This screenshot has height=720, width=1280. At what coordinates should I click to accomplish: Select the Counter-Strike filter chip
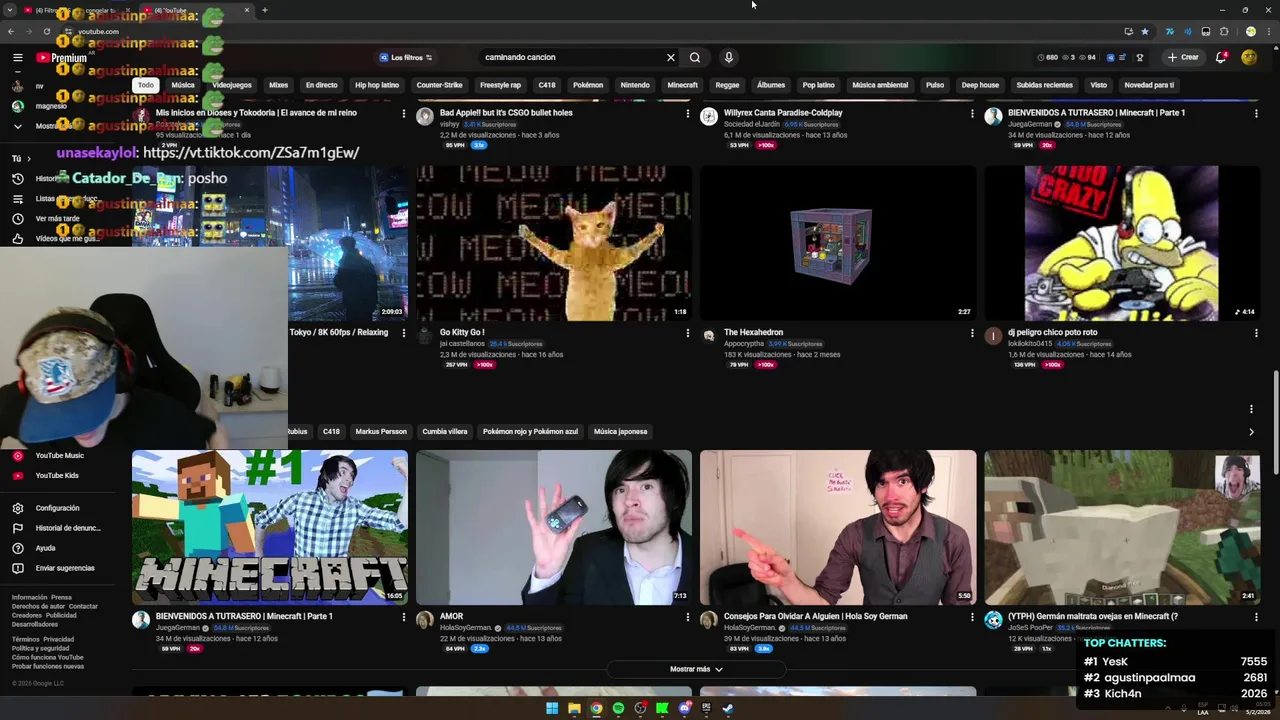tap(439, 85)
